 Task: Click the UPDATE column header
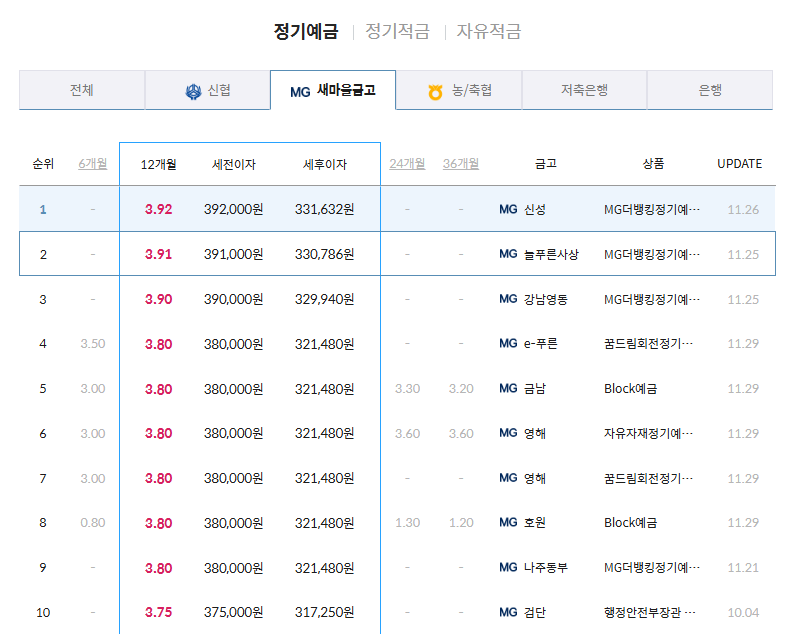coord(739,164)
